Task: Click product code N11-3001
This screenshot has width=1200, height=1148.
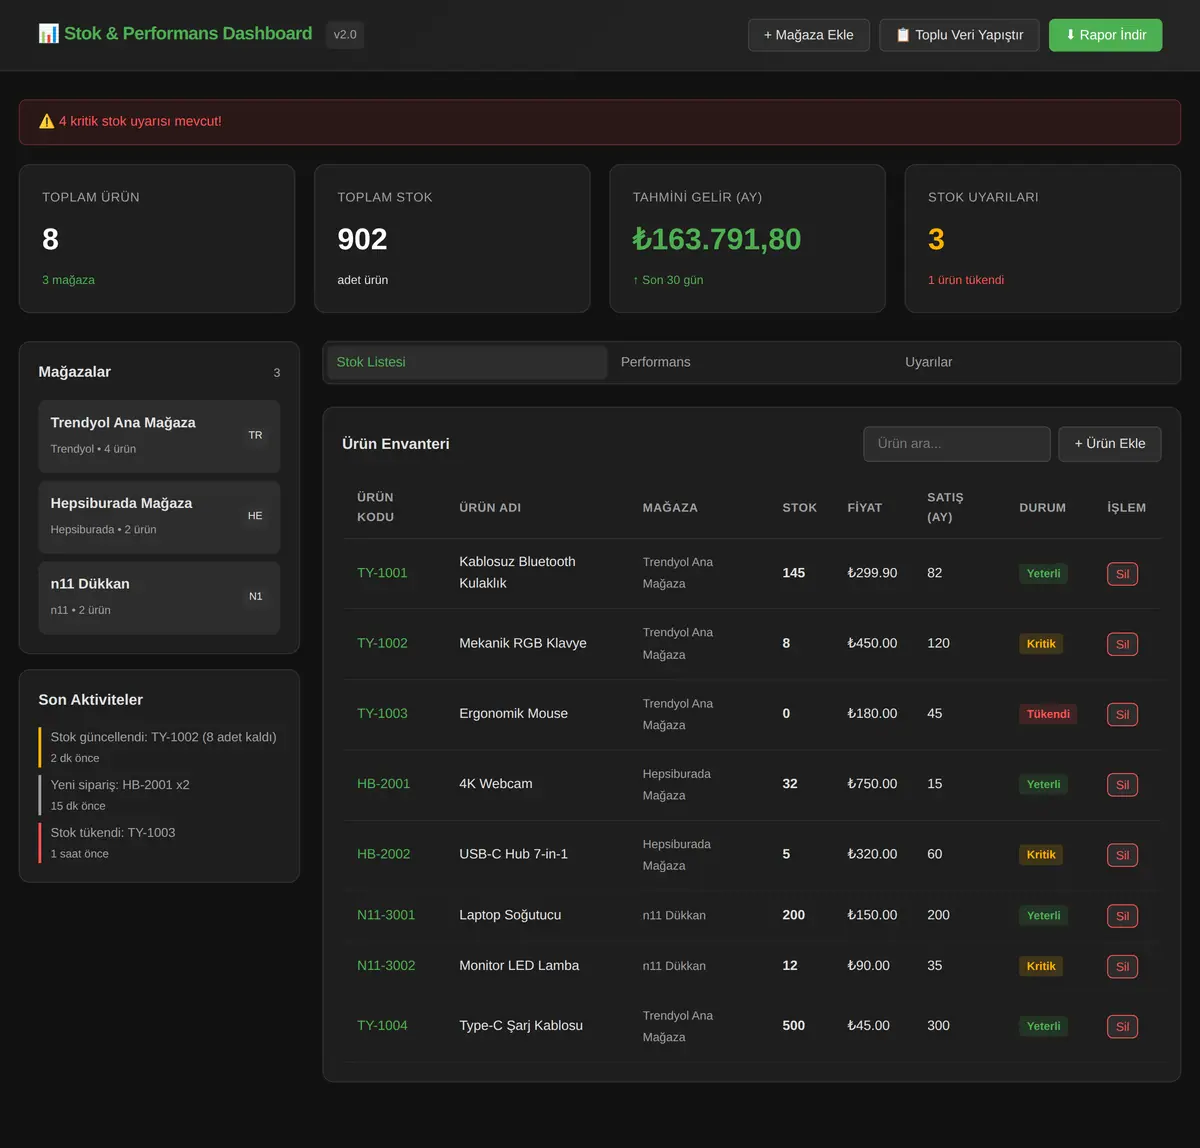Action: 386,915
